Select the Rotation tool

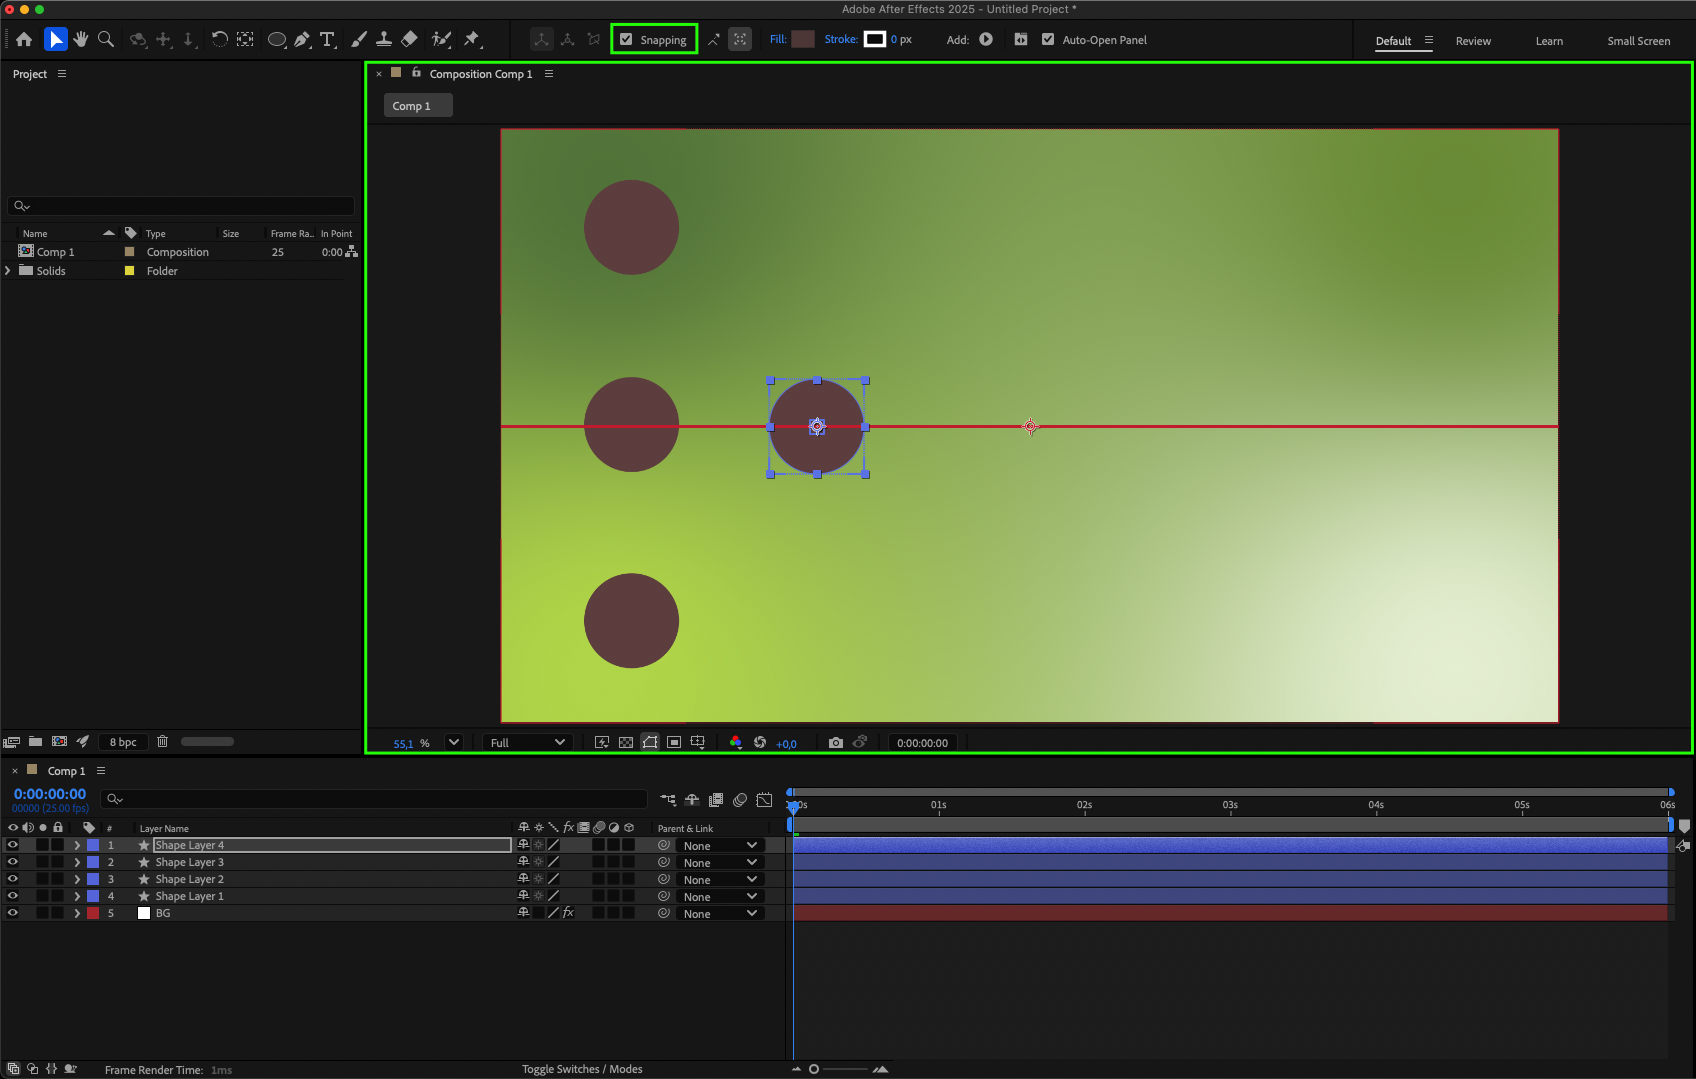pyautogui.click(x=219, y=39)
